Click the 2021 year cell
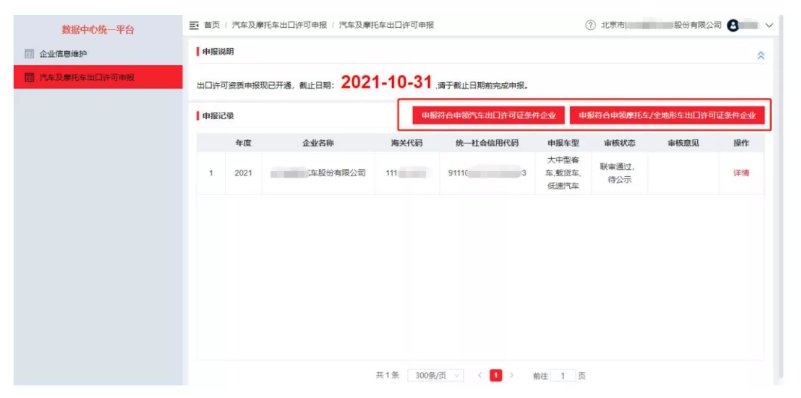Screen dimensions: 801x398 pyautogui.click(x=243, y=173)
